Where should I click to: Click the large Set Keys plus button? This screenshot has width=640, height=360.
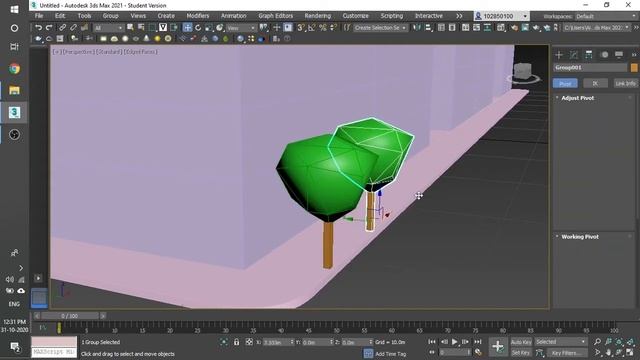click(498, 347)
